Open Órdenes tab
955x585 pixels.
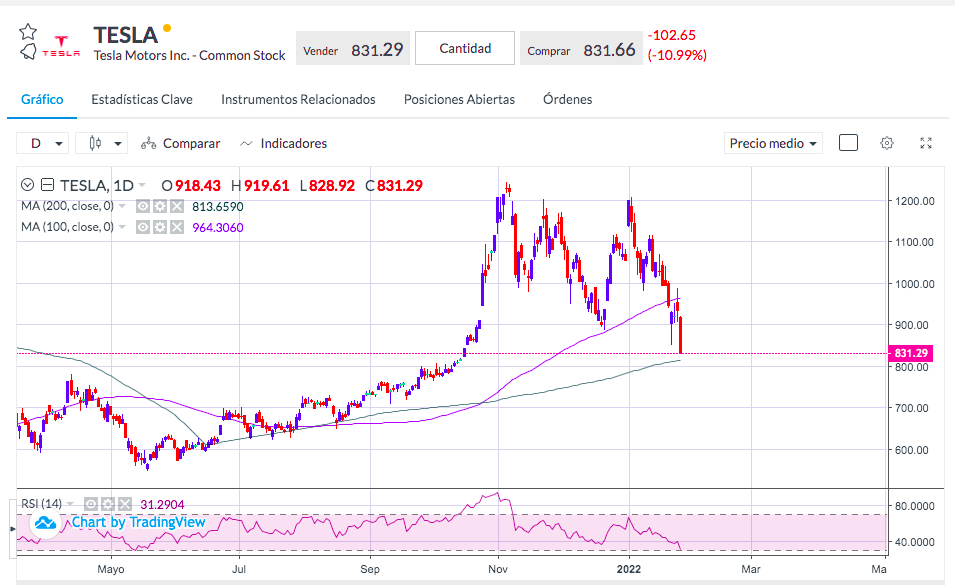[x=568, y=99]
